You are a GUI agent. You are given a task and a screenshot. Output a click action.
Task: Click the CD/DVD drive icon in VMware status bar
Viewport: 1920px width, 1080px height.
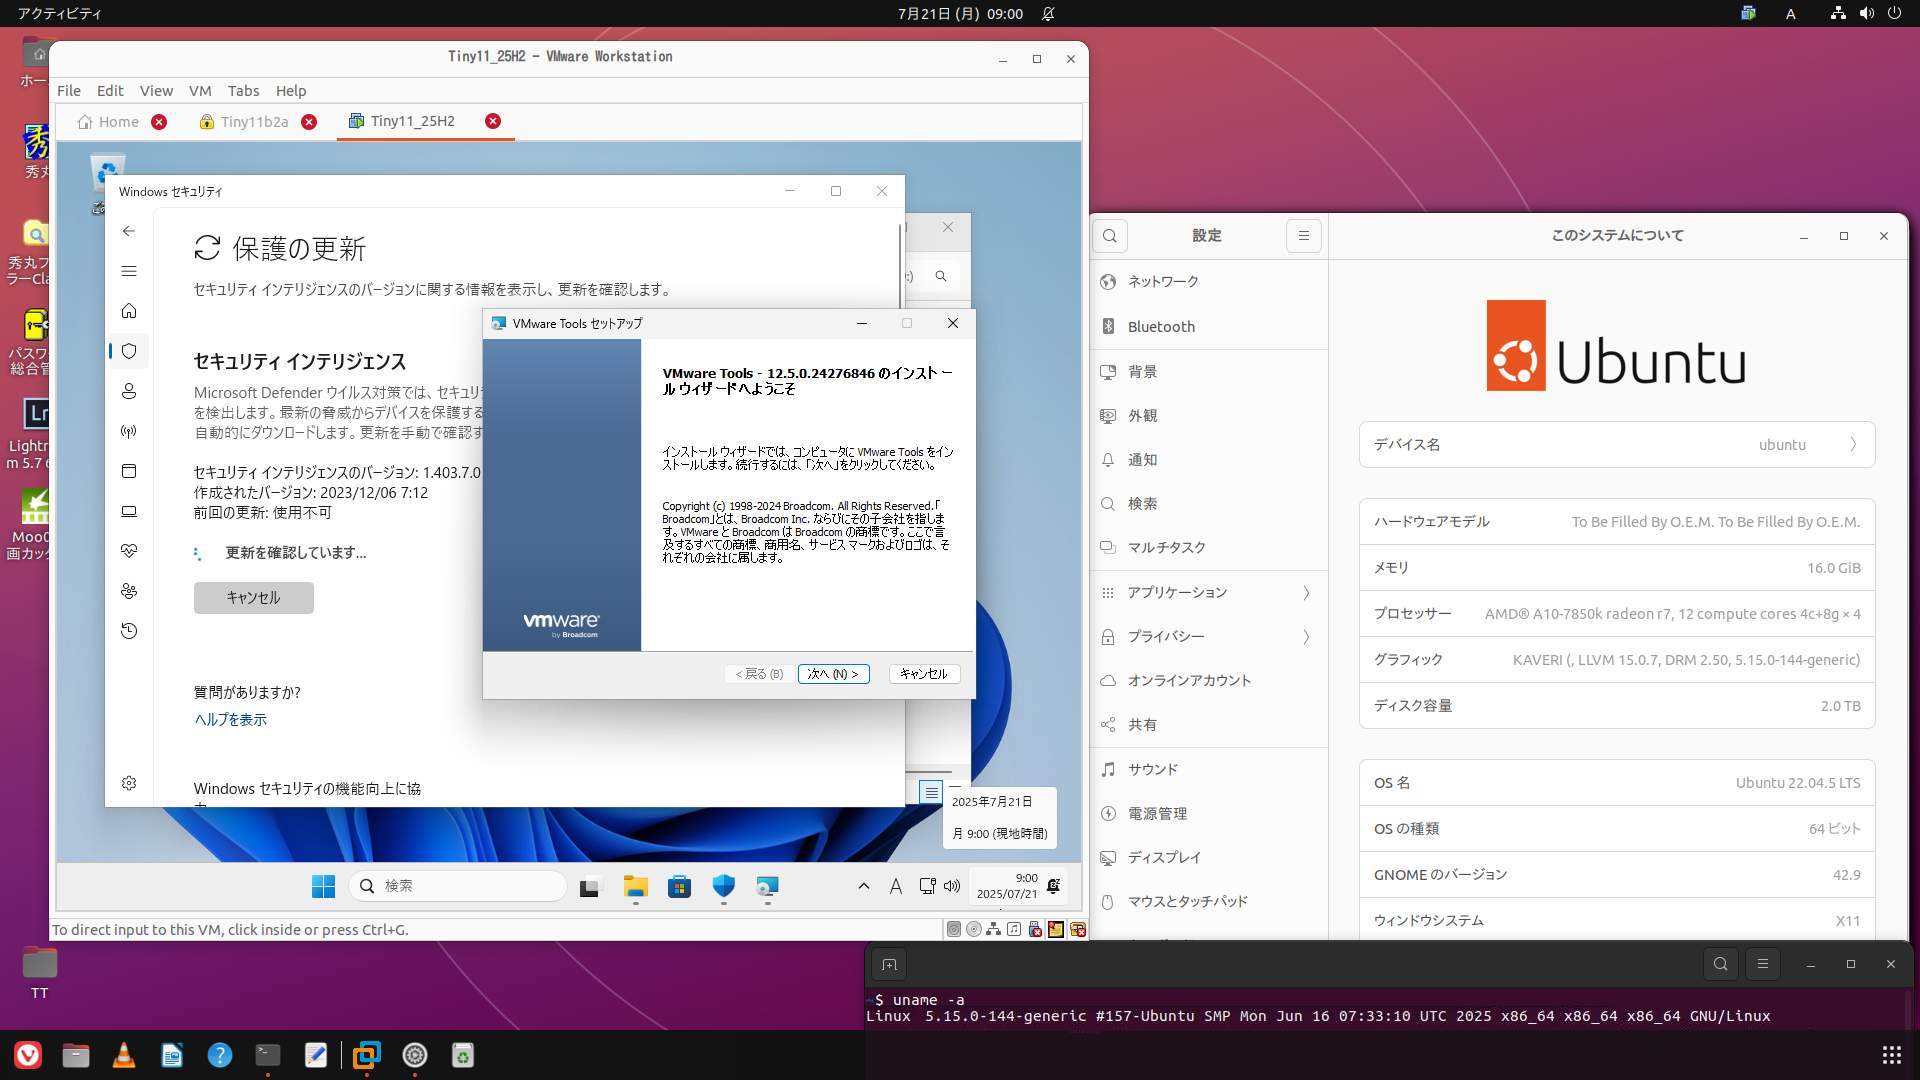click(x=974, y=929)
